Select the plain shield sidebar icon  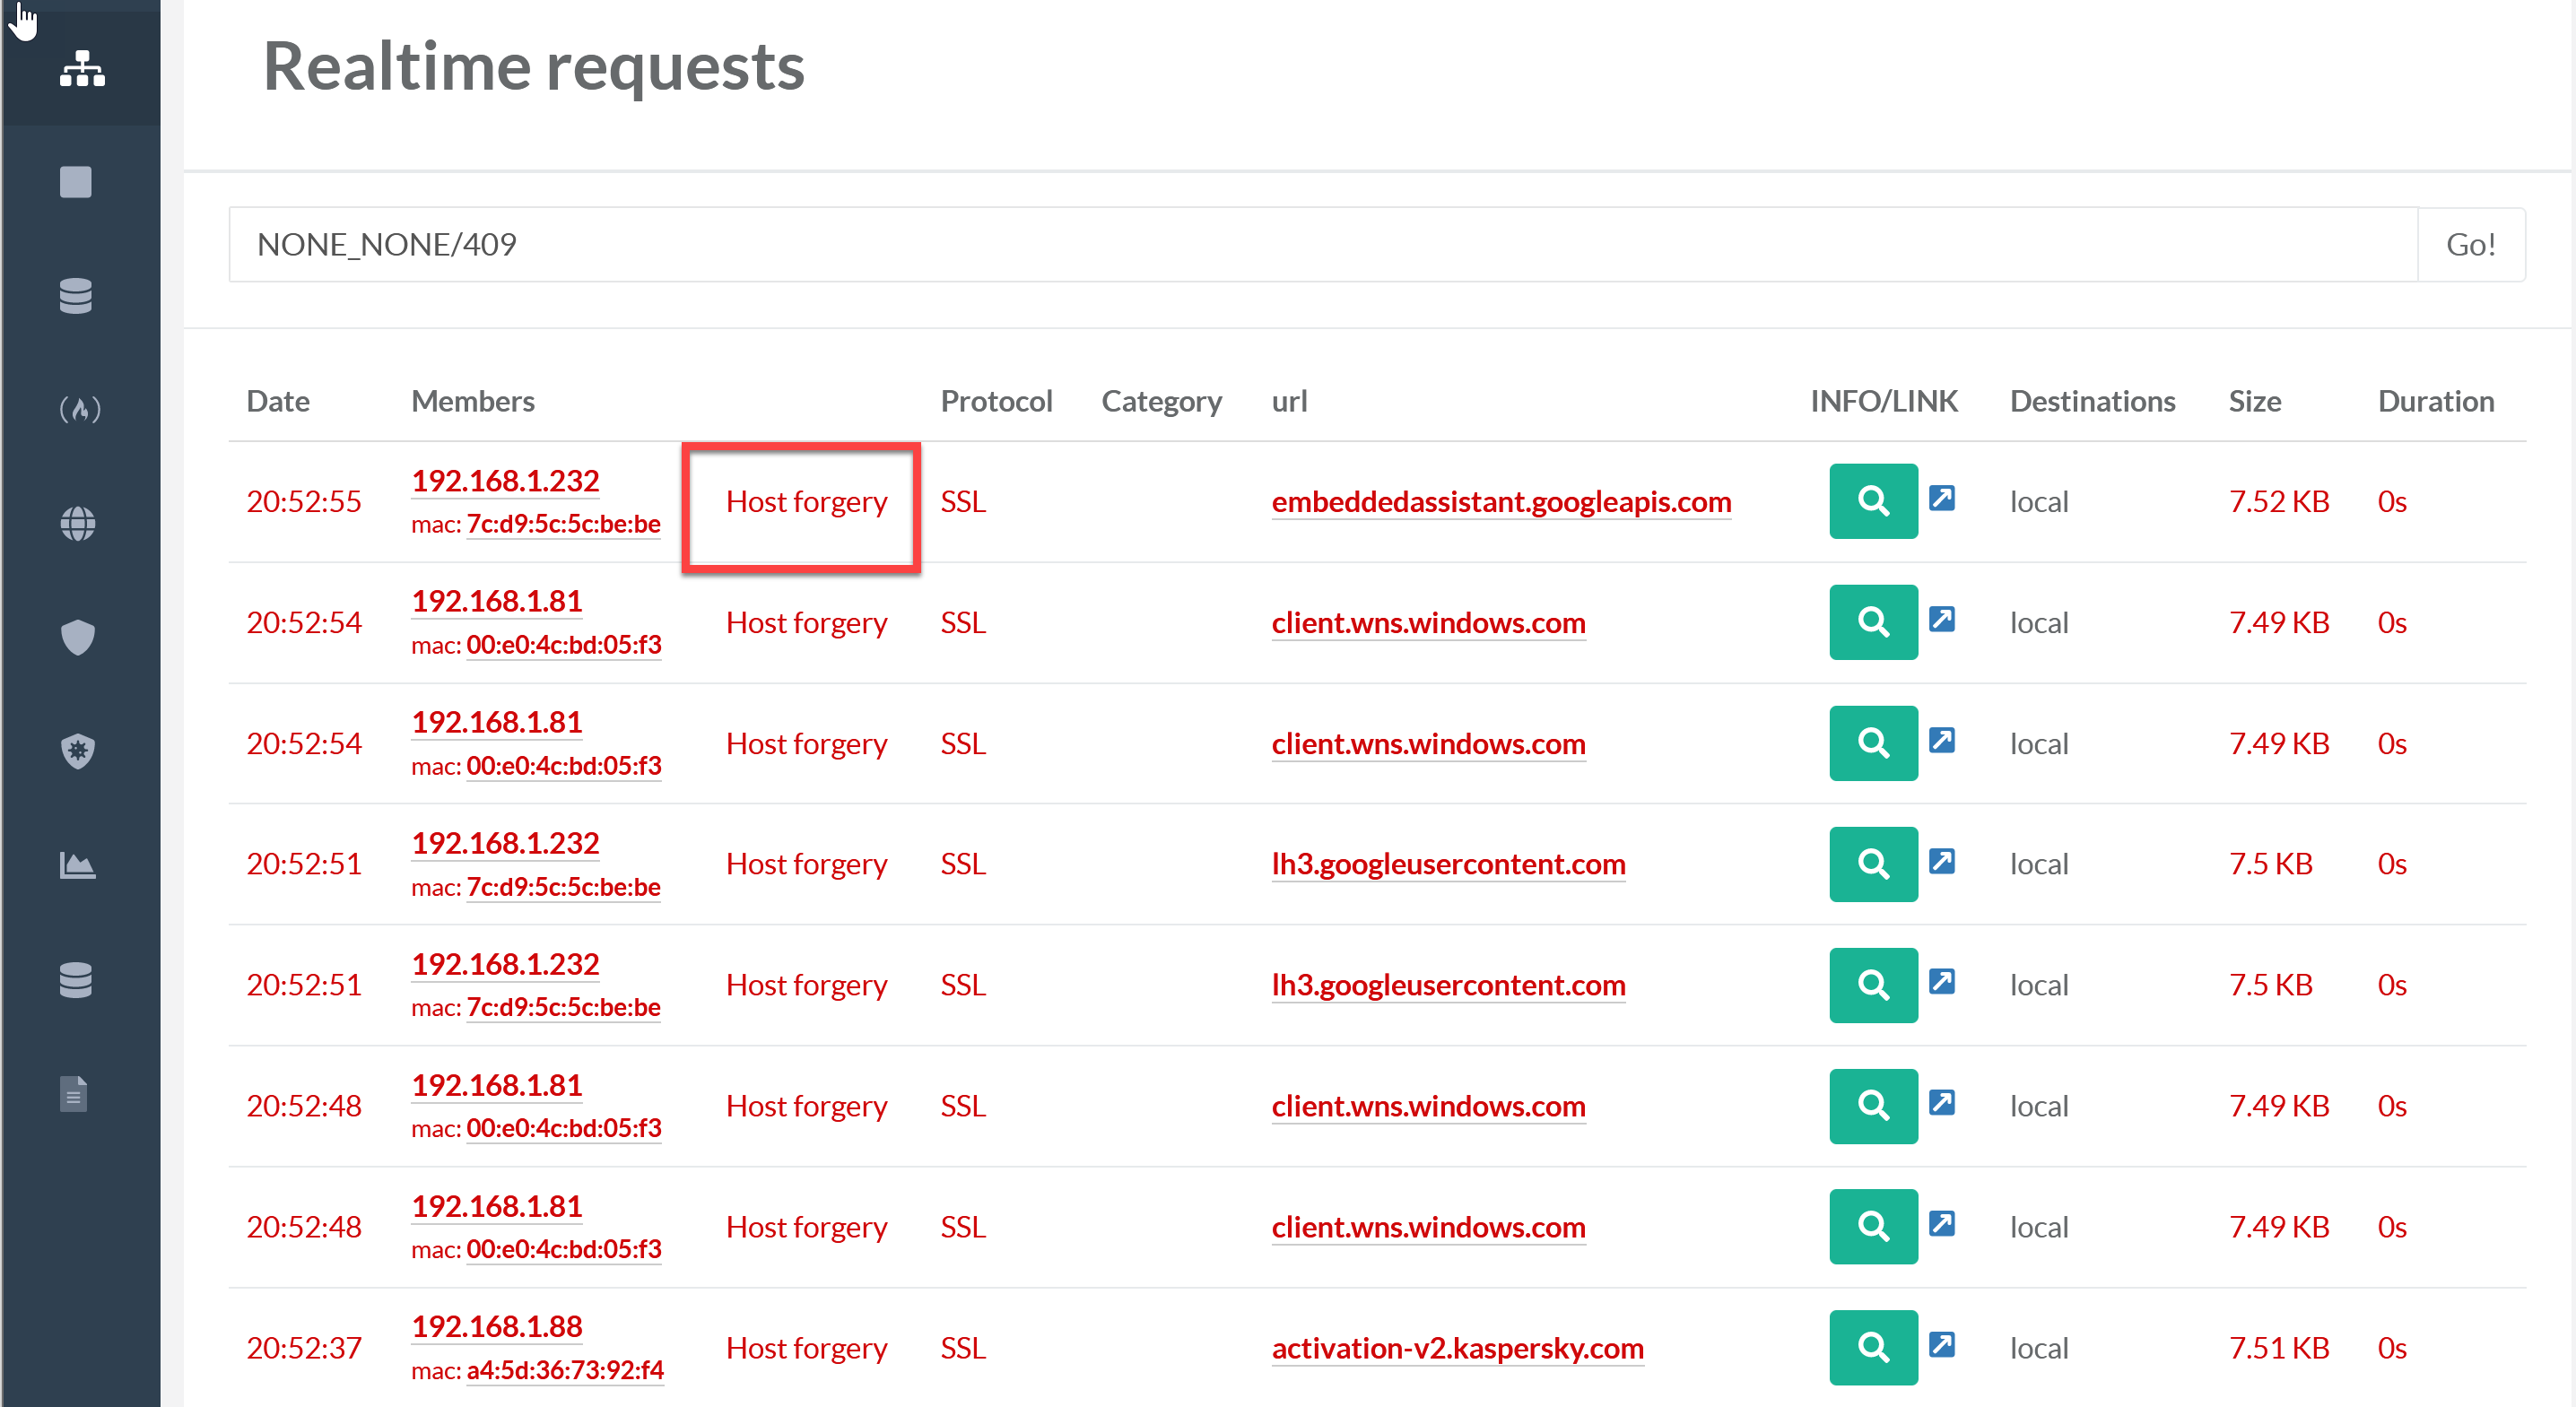(77, 636)
